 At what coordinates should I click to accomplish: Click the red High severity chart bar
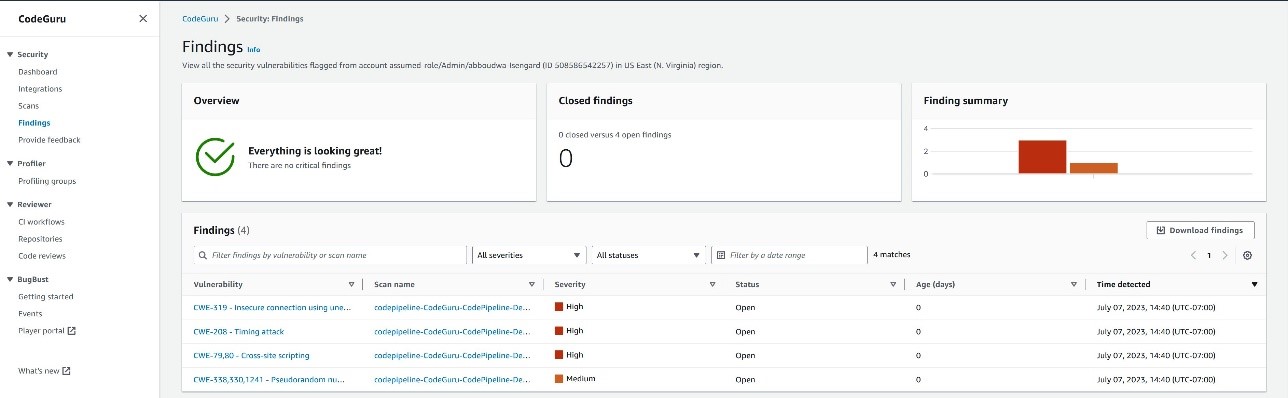pos(1042,157)
